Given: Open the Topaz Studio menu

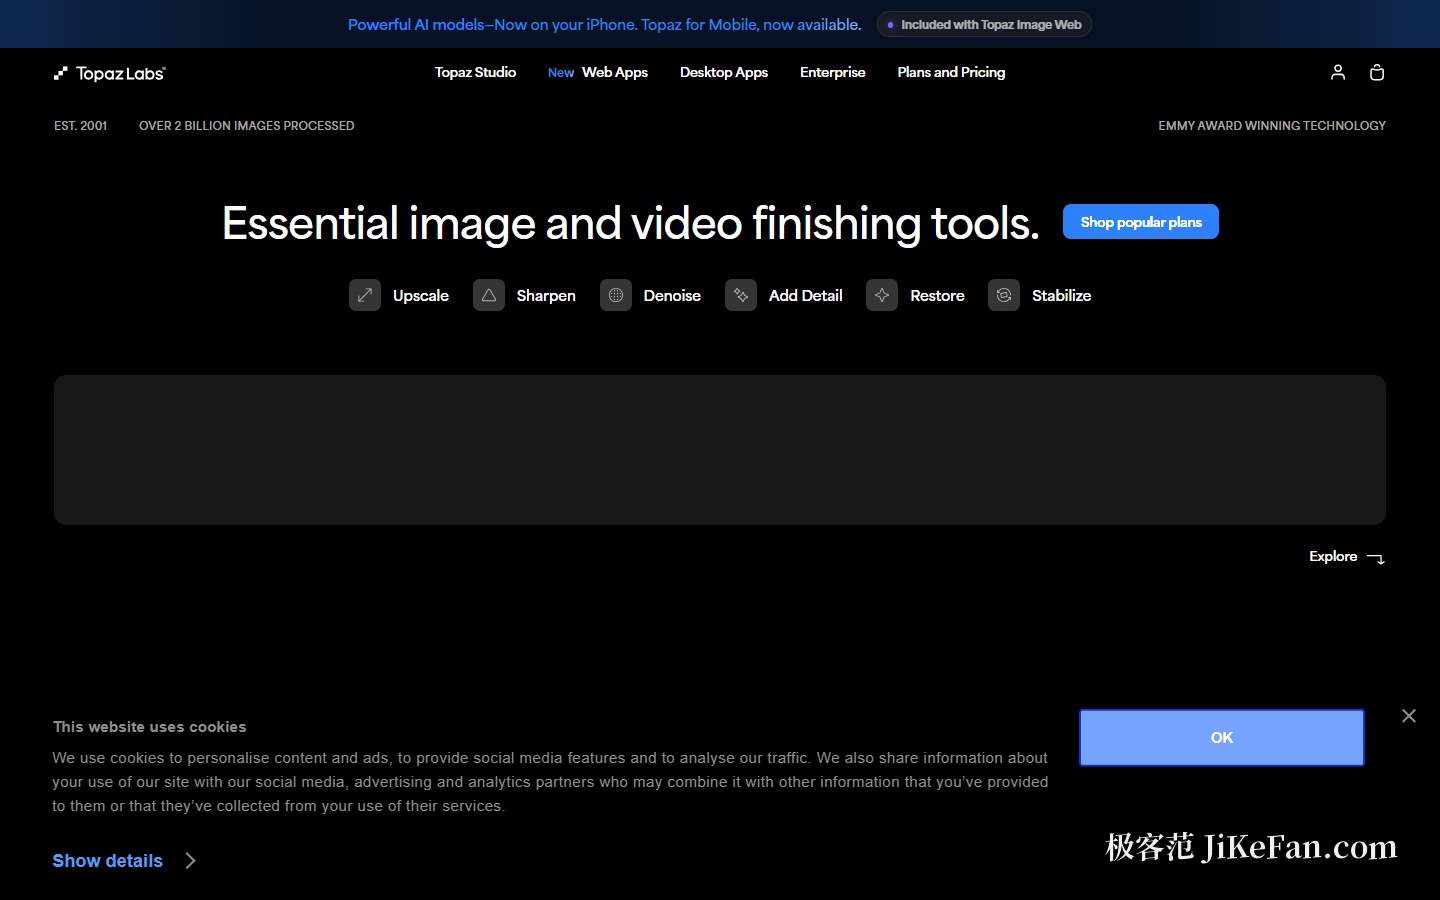Looking at the screenshot, I should coord(475,72).
